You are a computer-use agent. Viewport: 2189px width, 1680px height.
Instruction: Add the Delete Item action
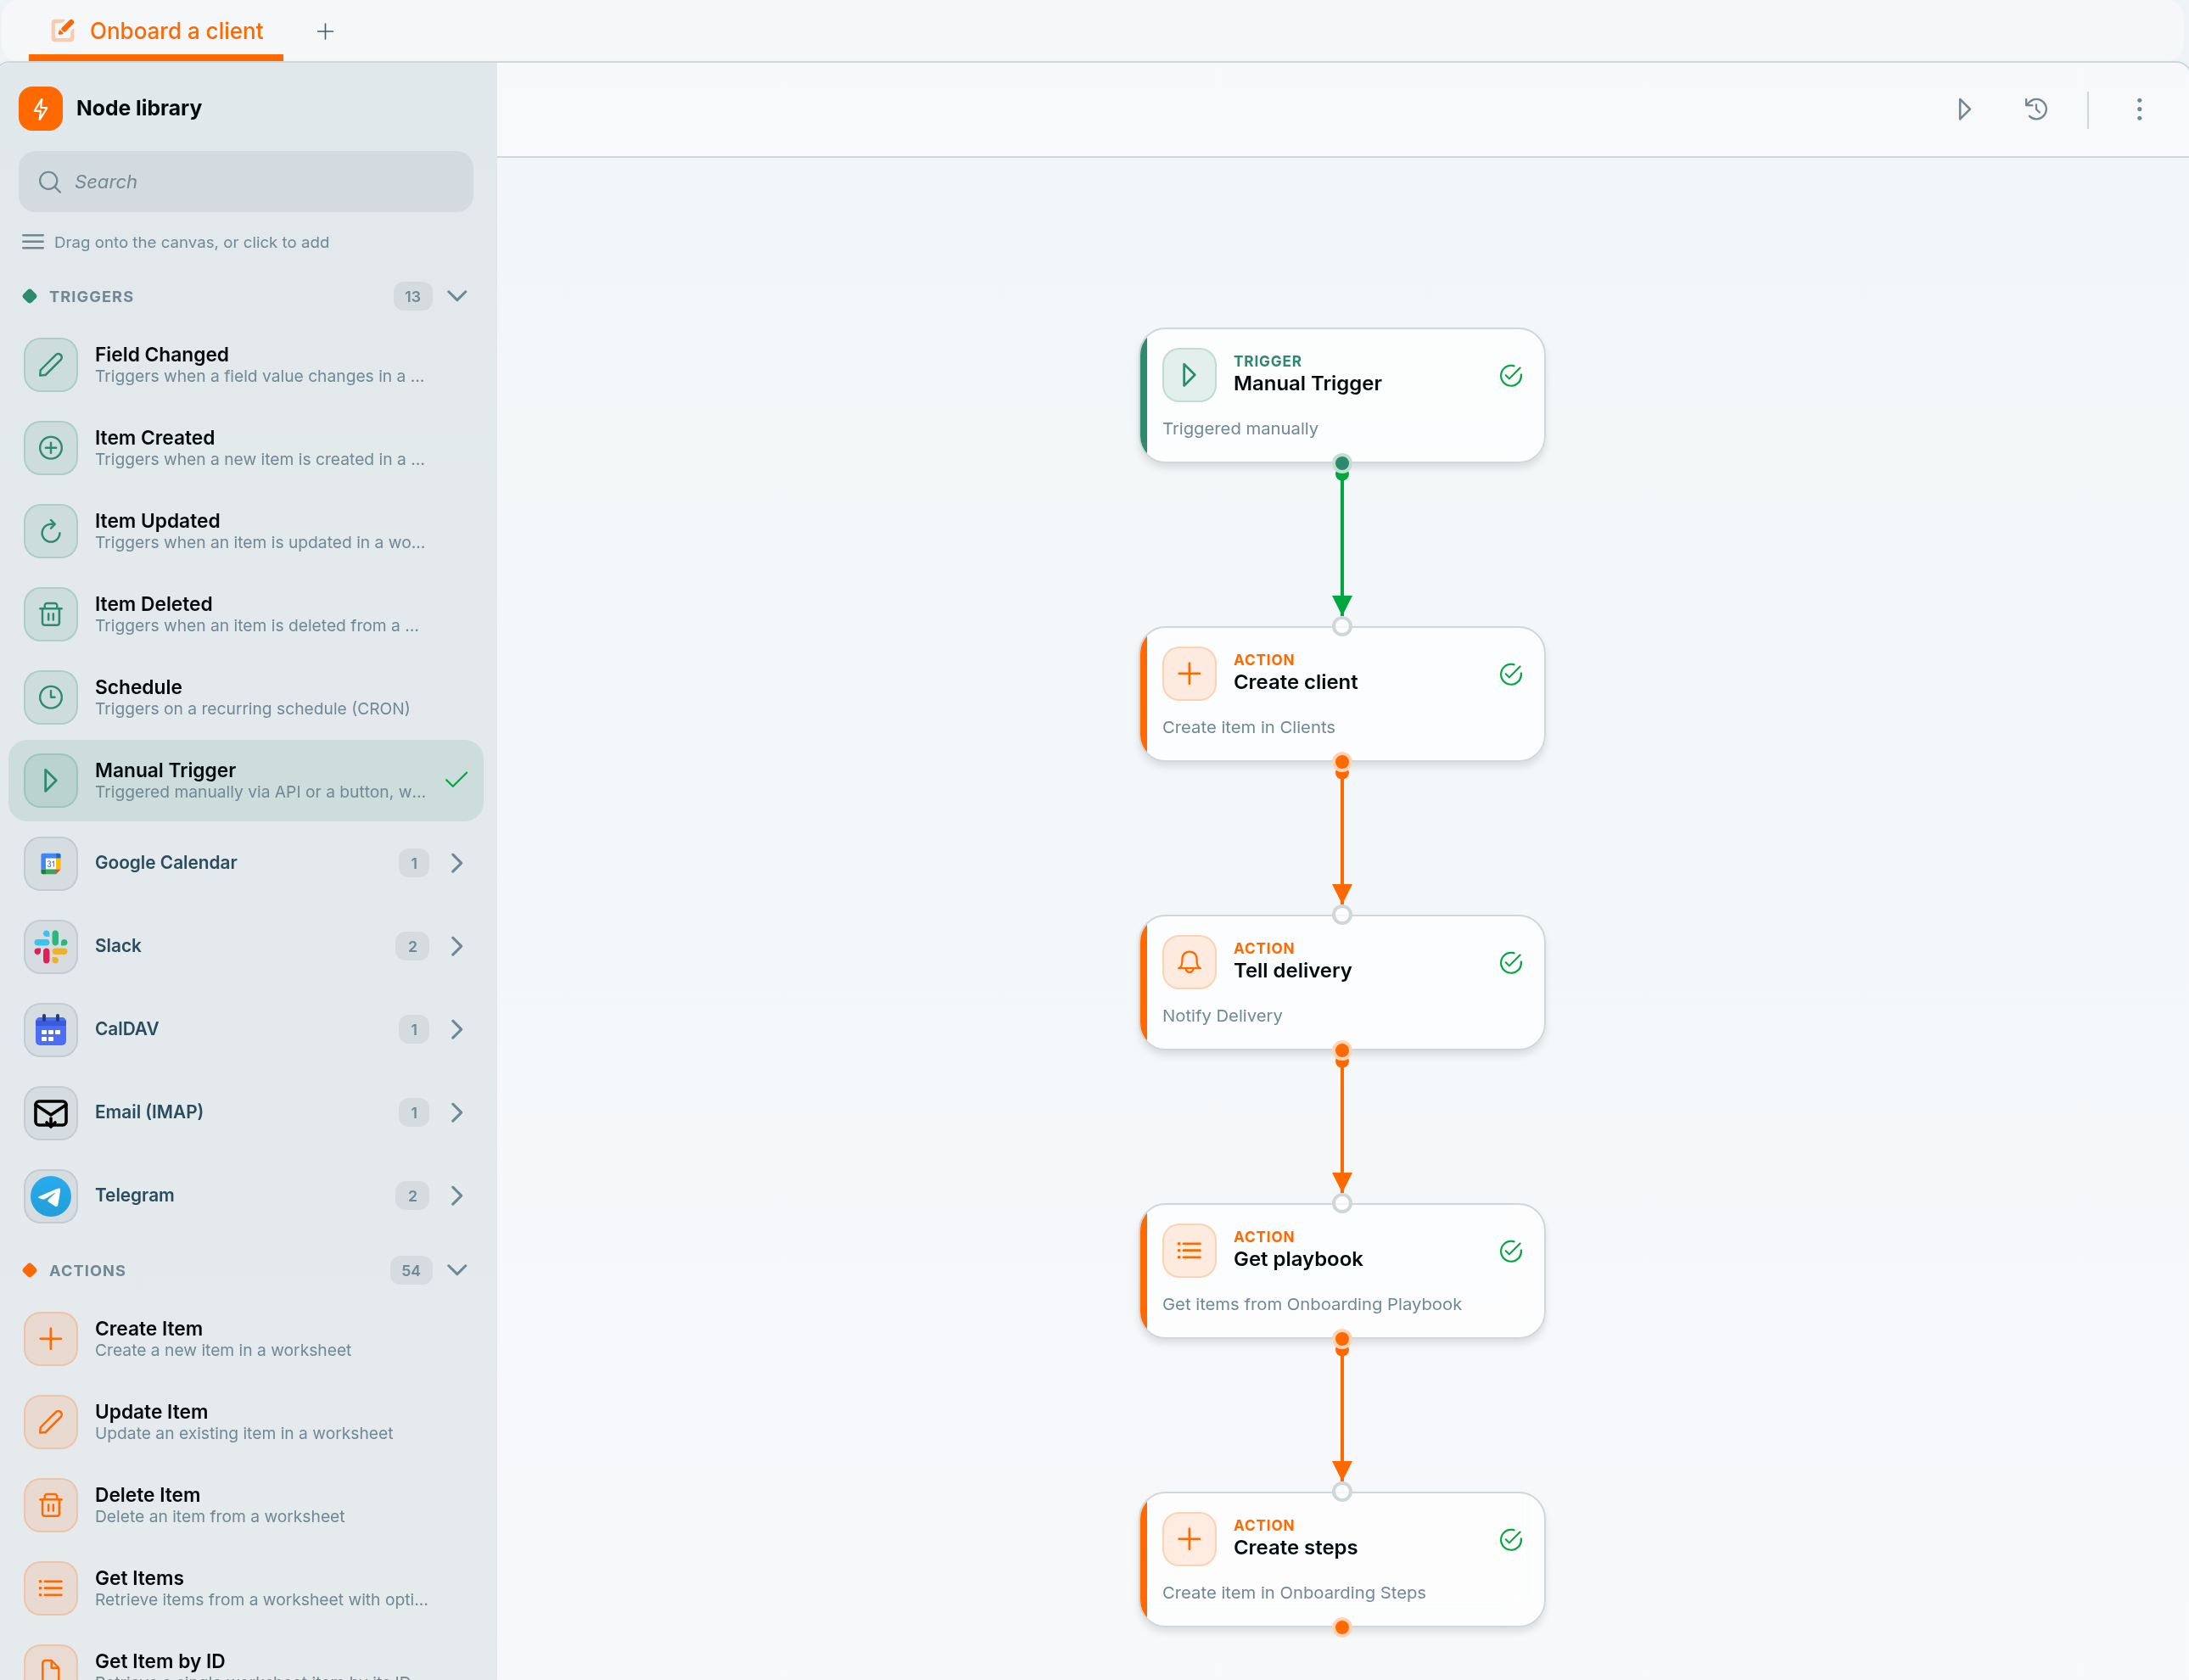coord(246,1505)
